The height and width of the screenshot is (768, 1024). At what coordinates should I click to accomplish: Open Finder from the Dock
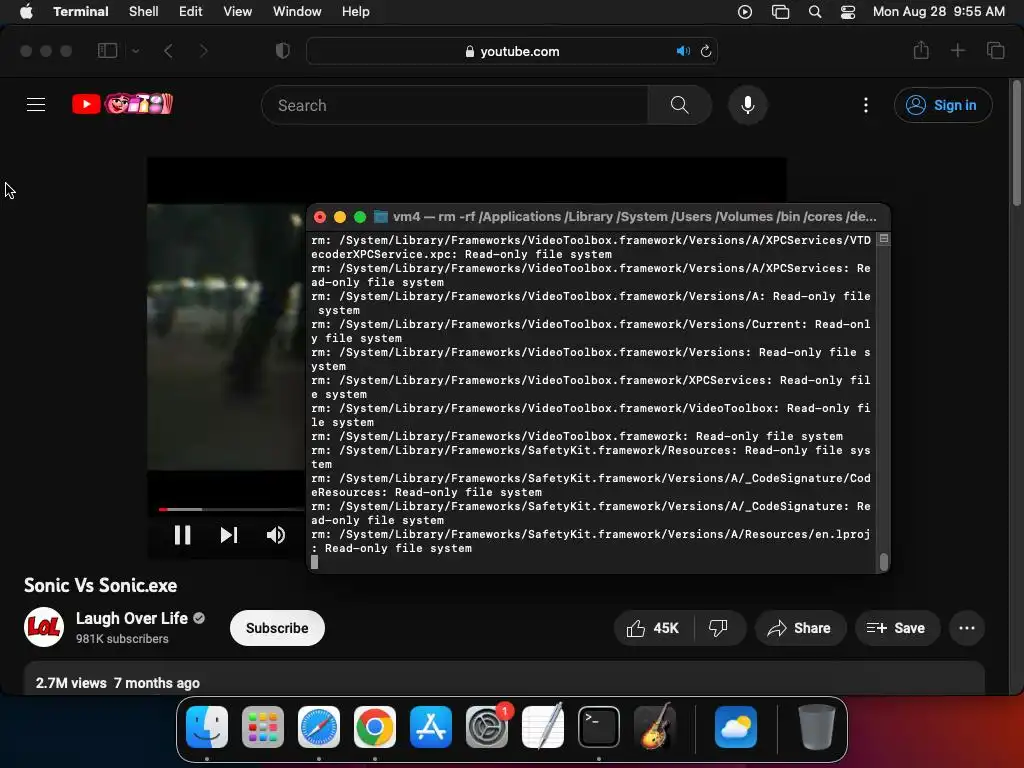coord(207,727)
